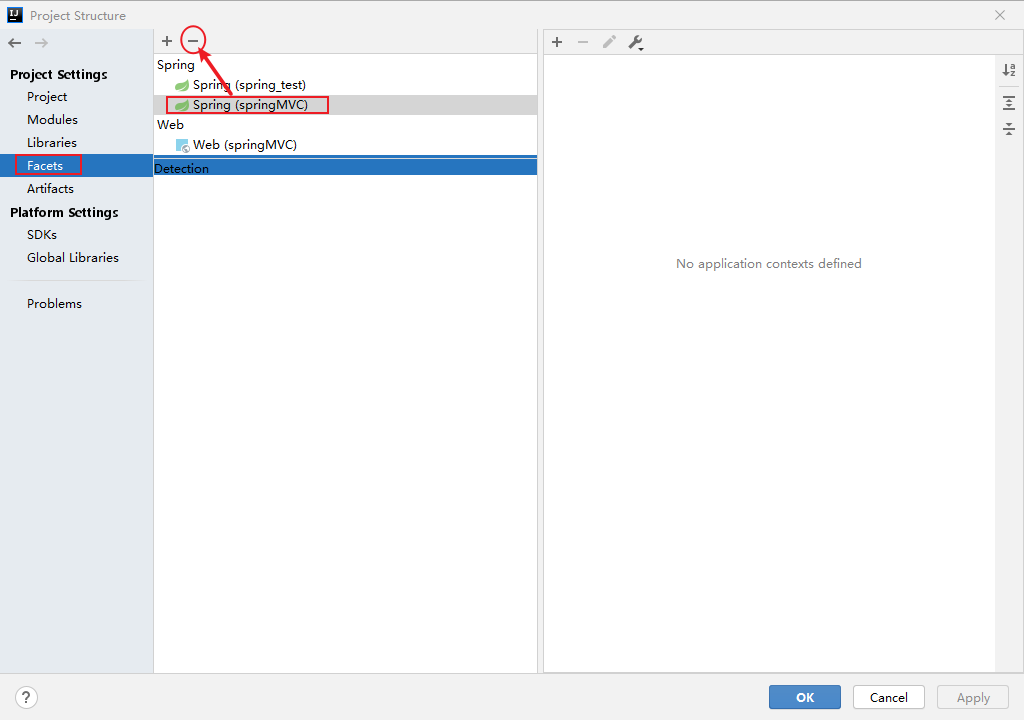This screenshot has width=1024, height=720.
Task: Click the Platform Settings heading
Action: 64,212
